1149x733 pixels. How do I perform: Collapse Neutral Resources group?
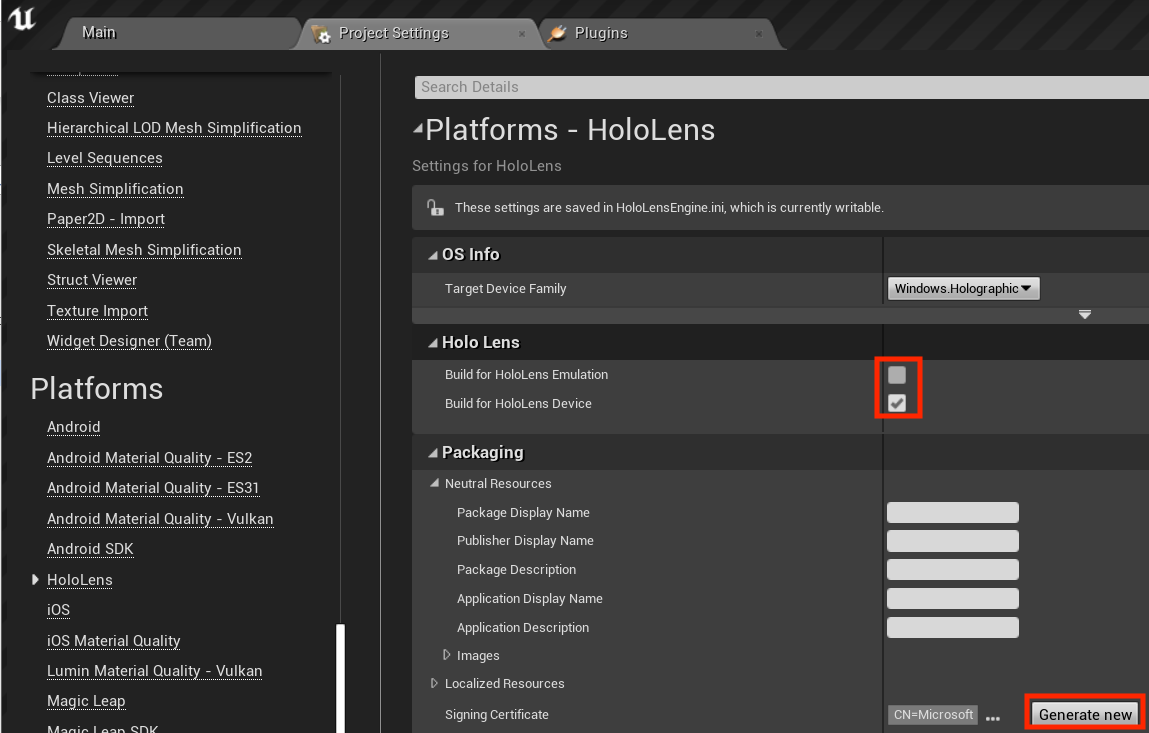(x=435, y=483)
